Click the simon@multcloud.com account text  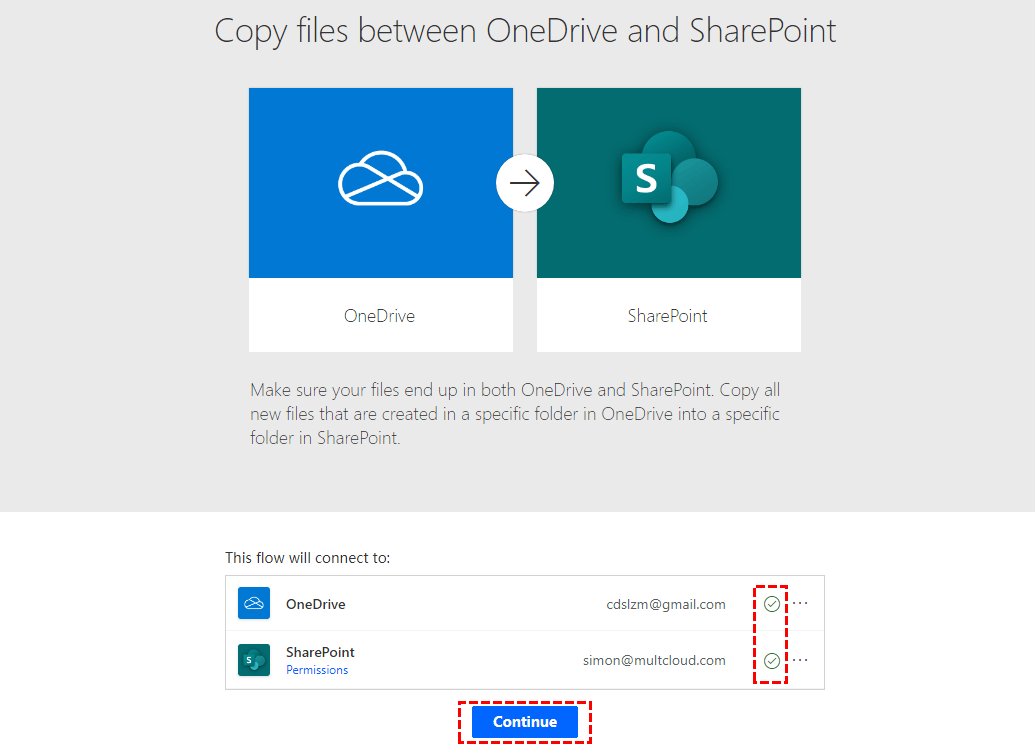pyautogui.click(x=654, y=660)
